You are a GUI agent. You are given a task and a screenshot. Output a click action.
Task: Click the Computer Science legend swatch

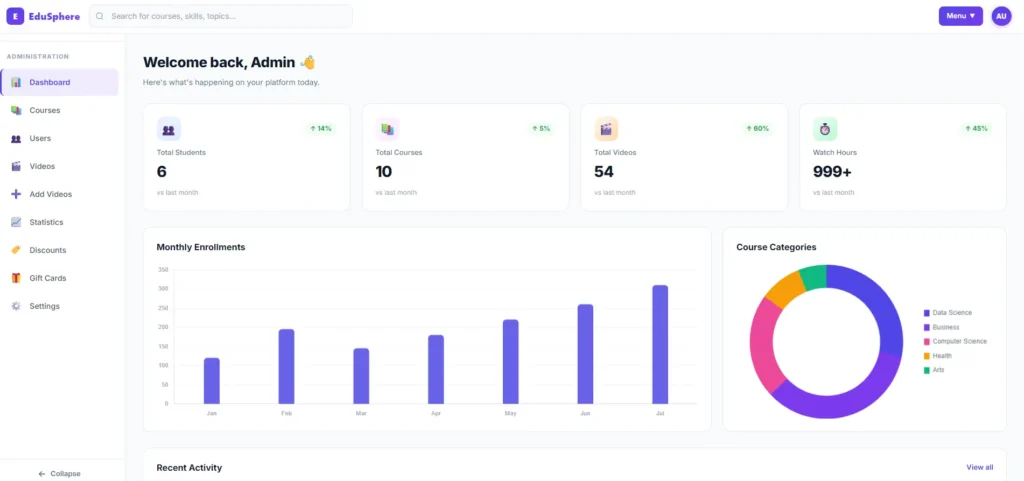(927, 341)
